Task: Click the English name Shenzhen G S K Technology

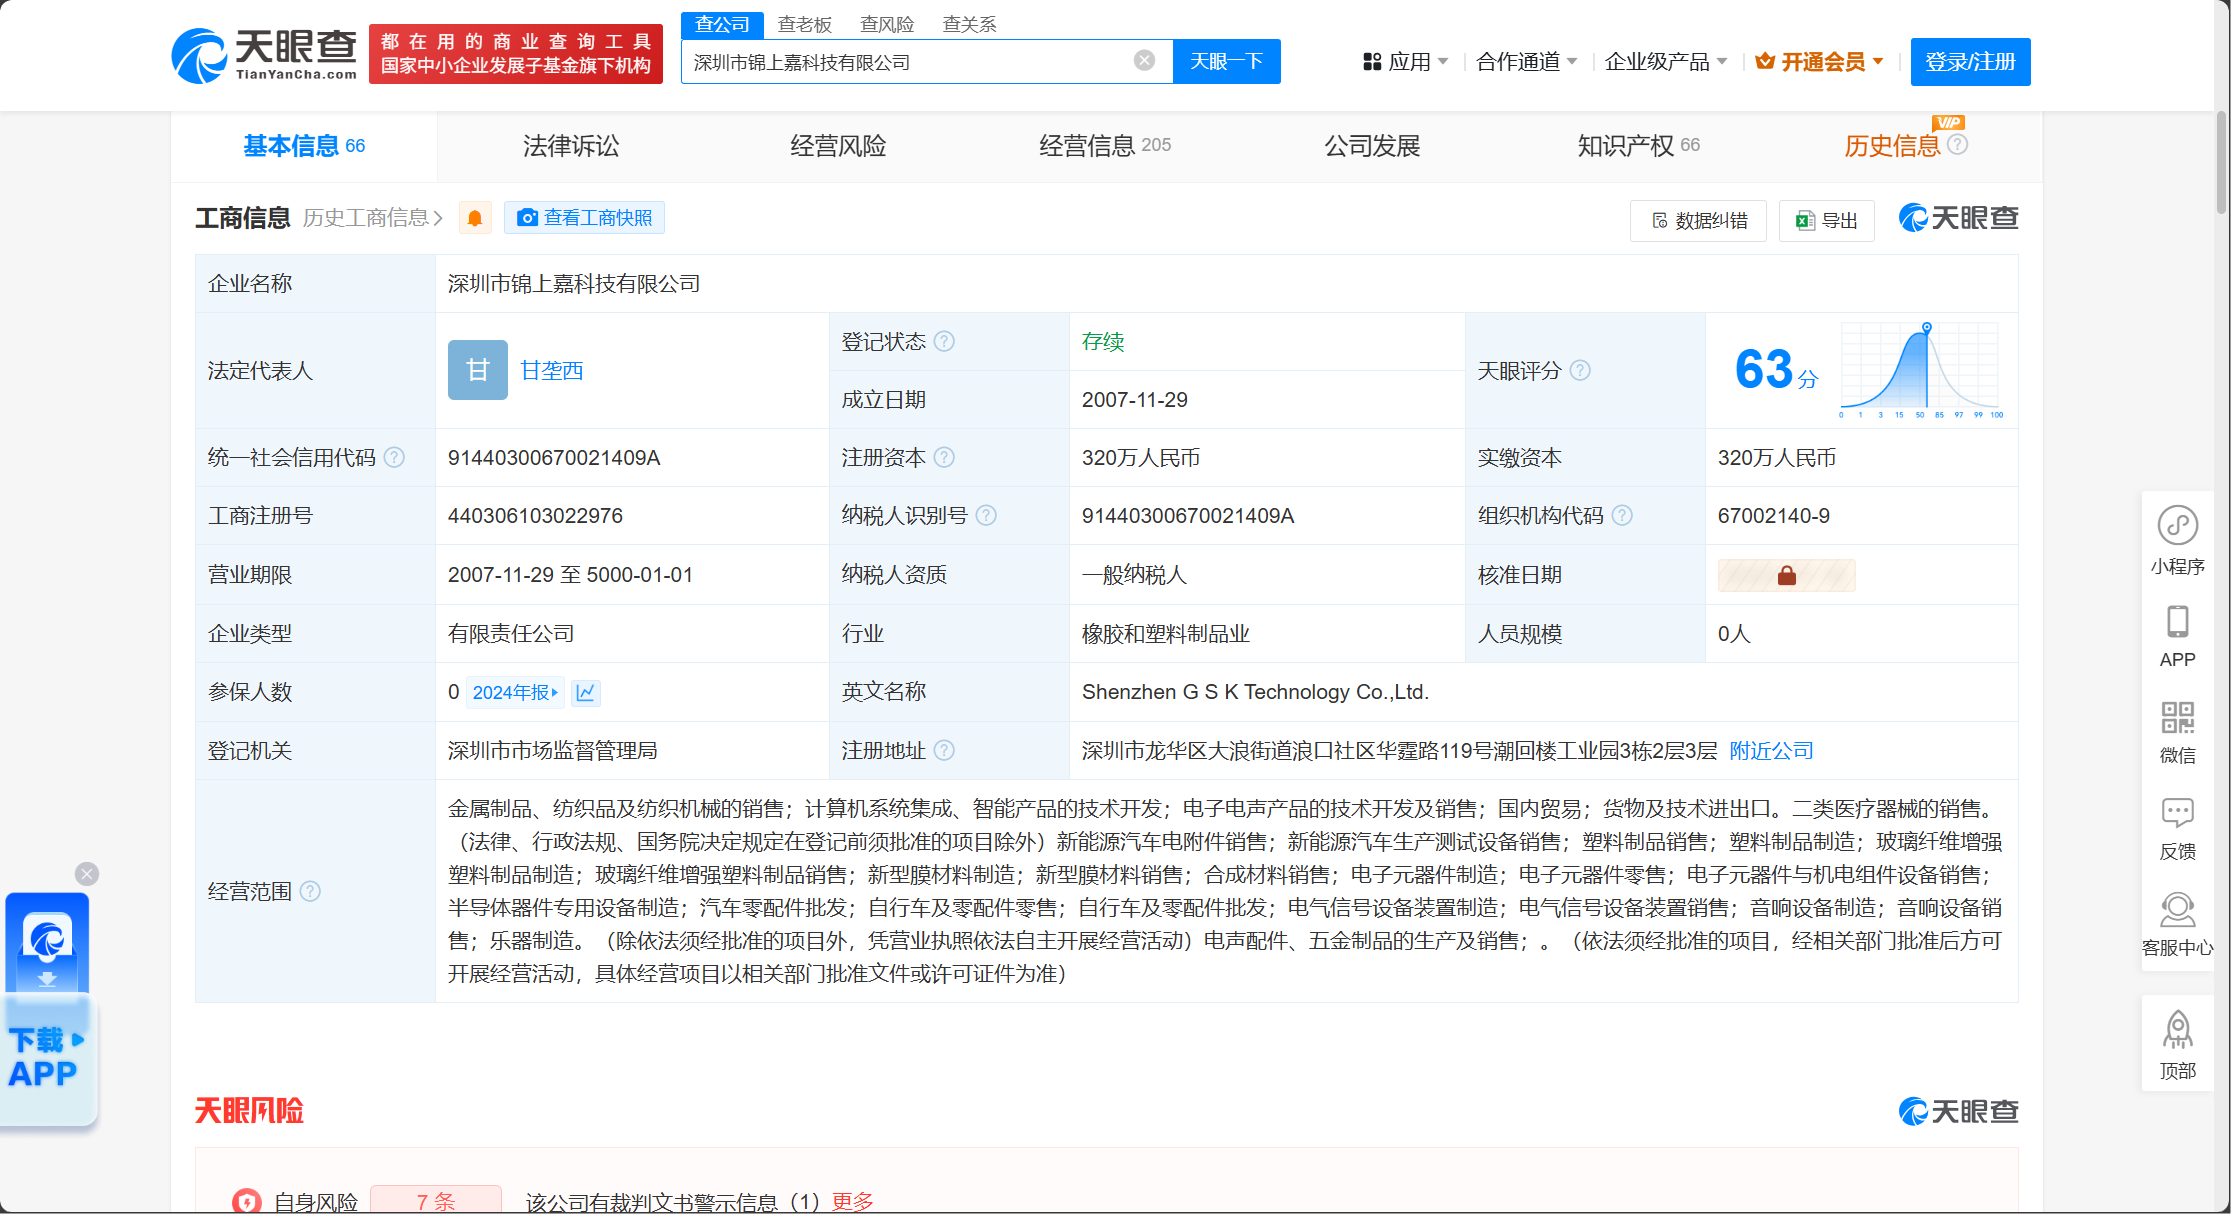Action: click(1255, 692)
